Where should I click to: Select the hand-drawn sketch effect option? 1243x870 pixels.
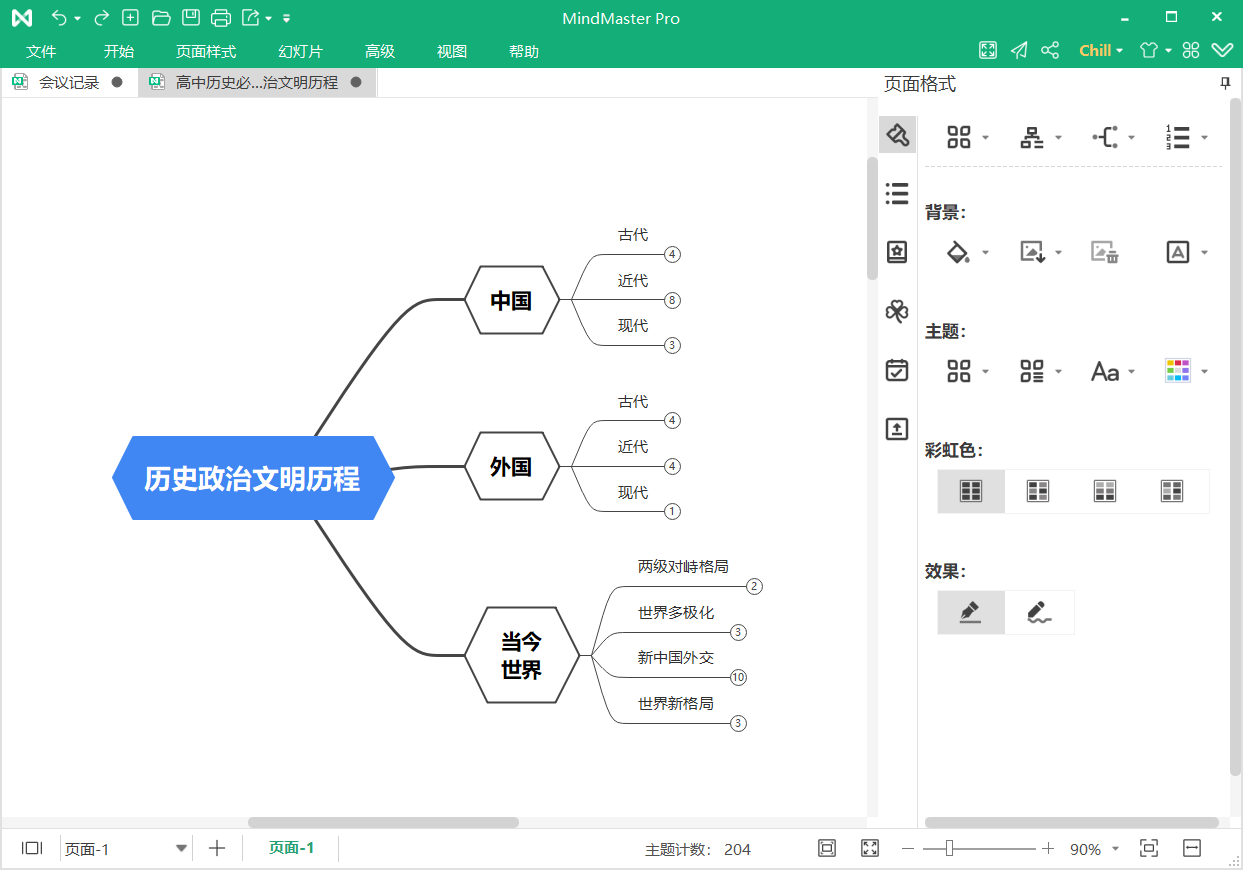[x=1040, y=612]
